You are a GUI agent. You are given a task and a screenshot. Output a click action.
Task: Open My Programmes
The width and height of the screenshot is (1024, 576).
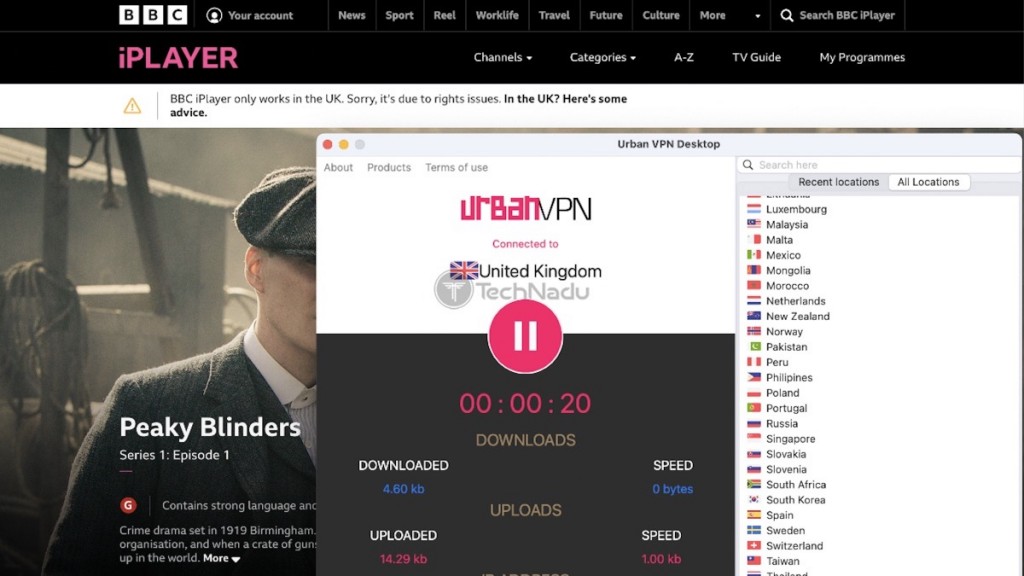click(862, 57)
